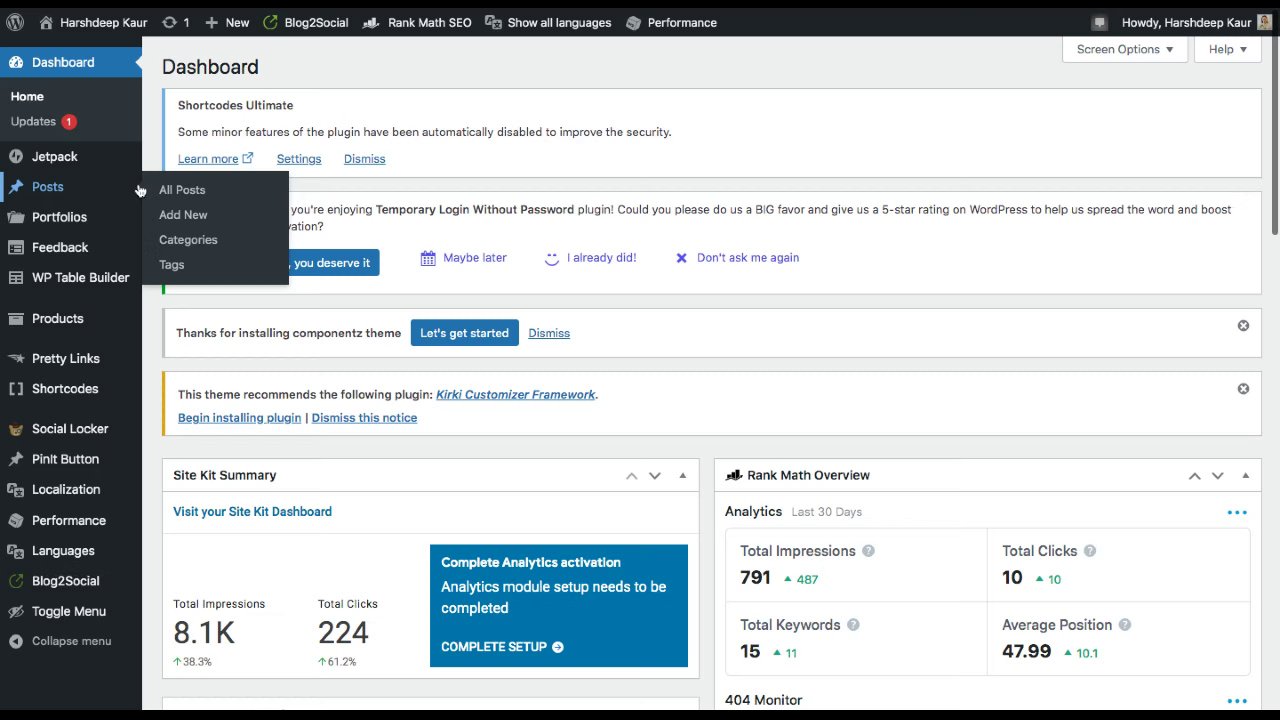Click the 224 Total Clicks value
The width and height of the screenshot is (1280, 720).
pos(343,633)
